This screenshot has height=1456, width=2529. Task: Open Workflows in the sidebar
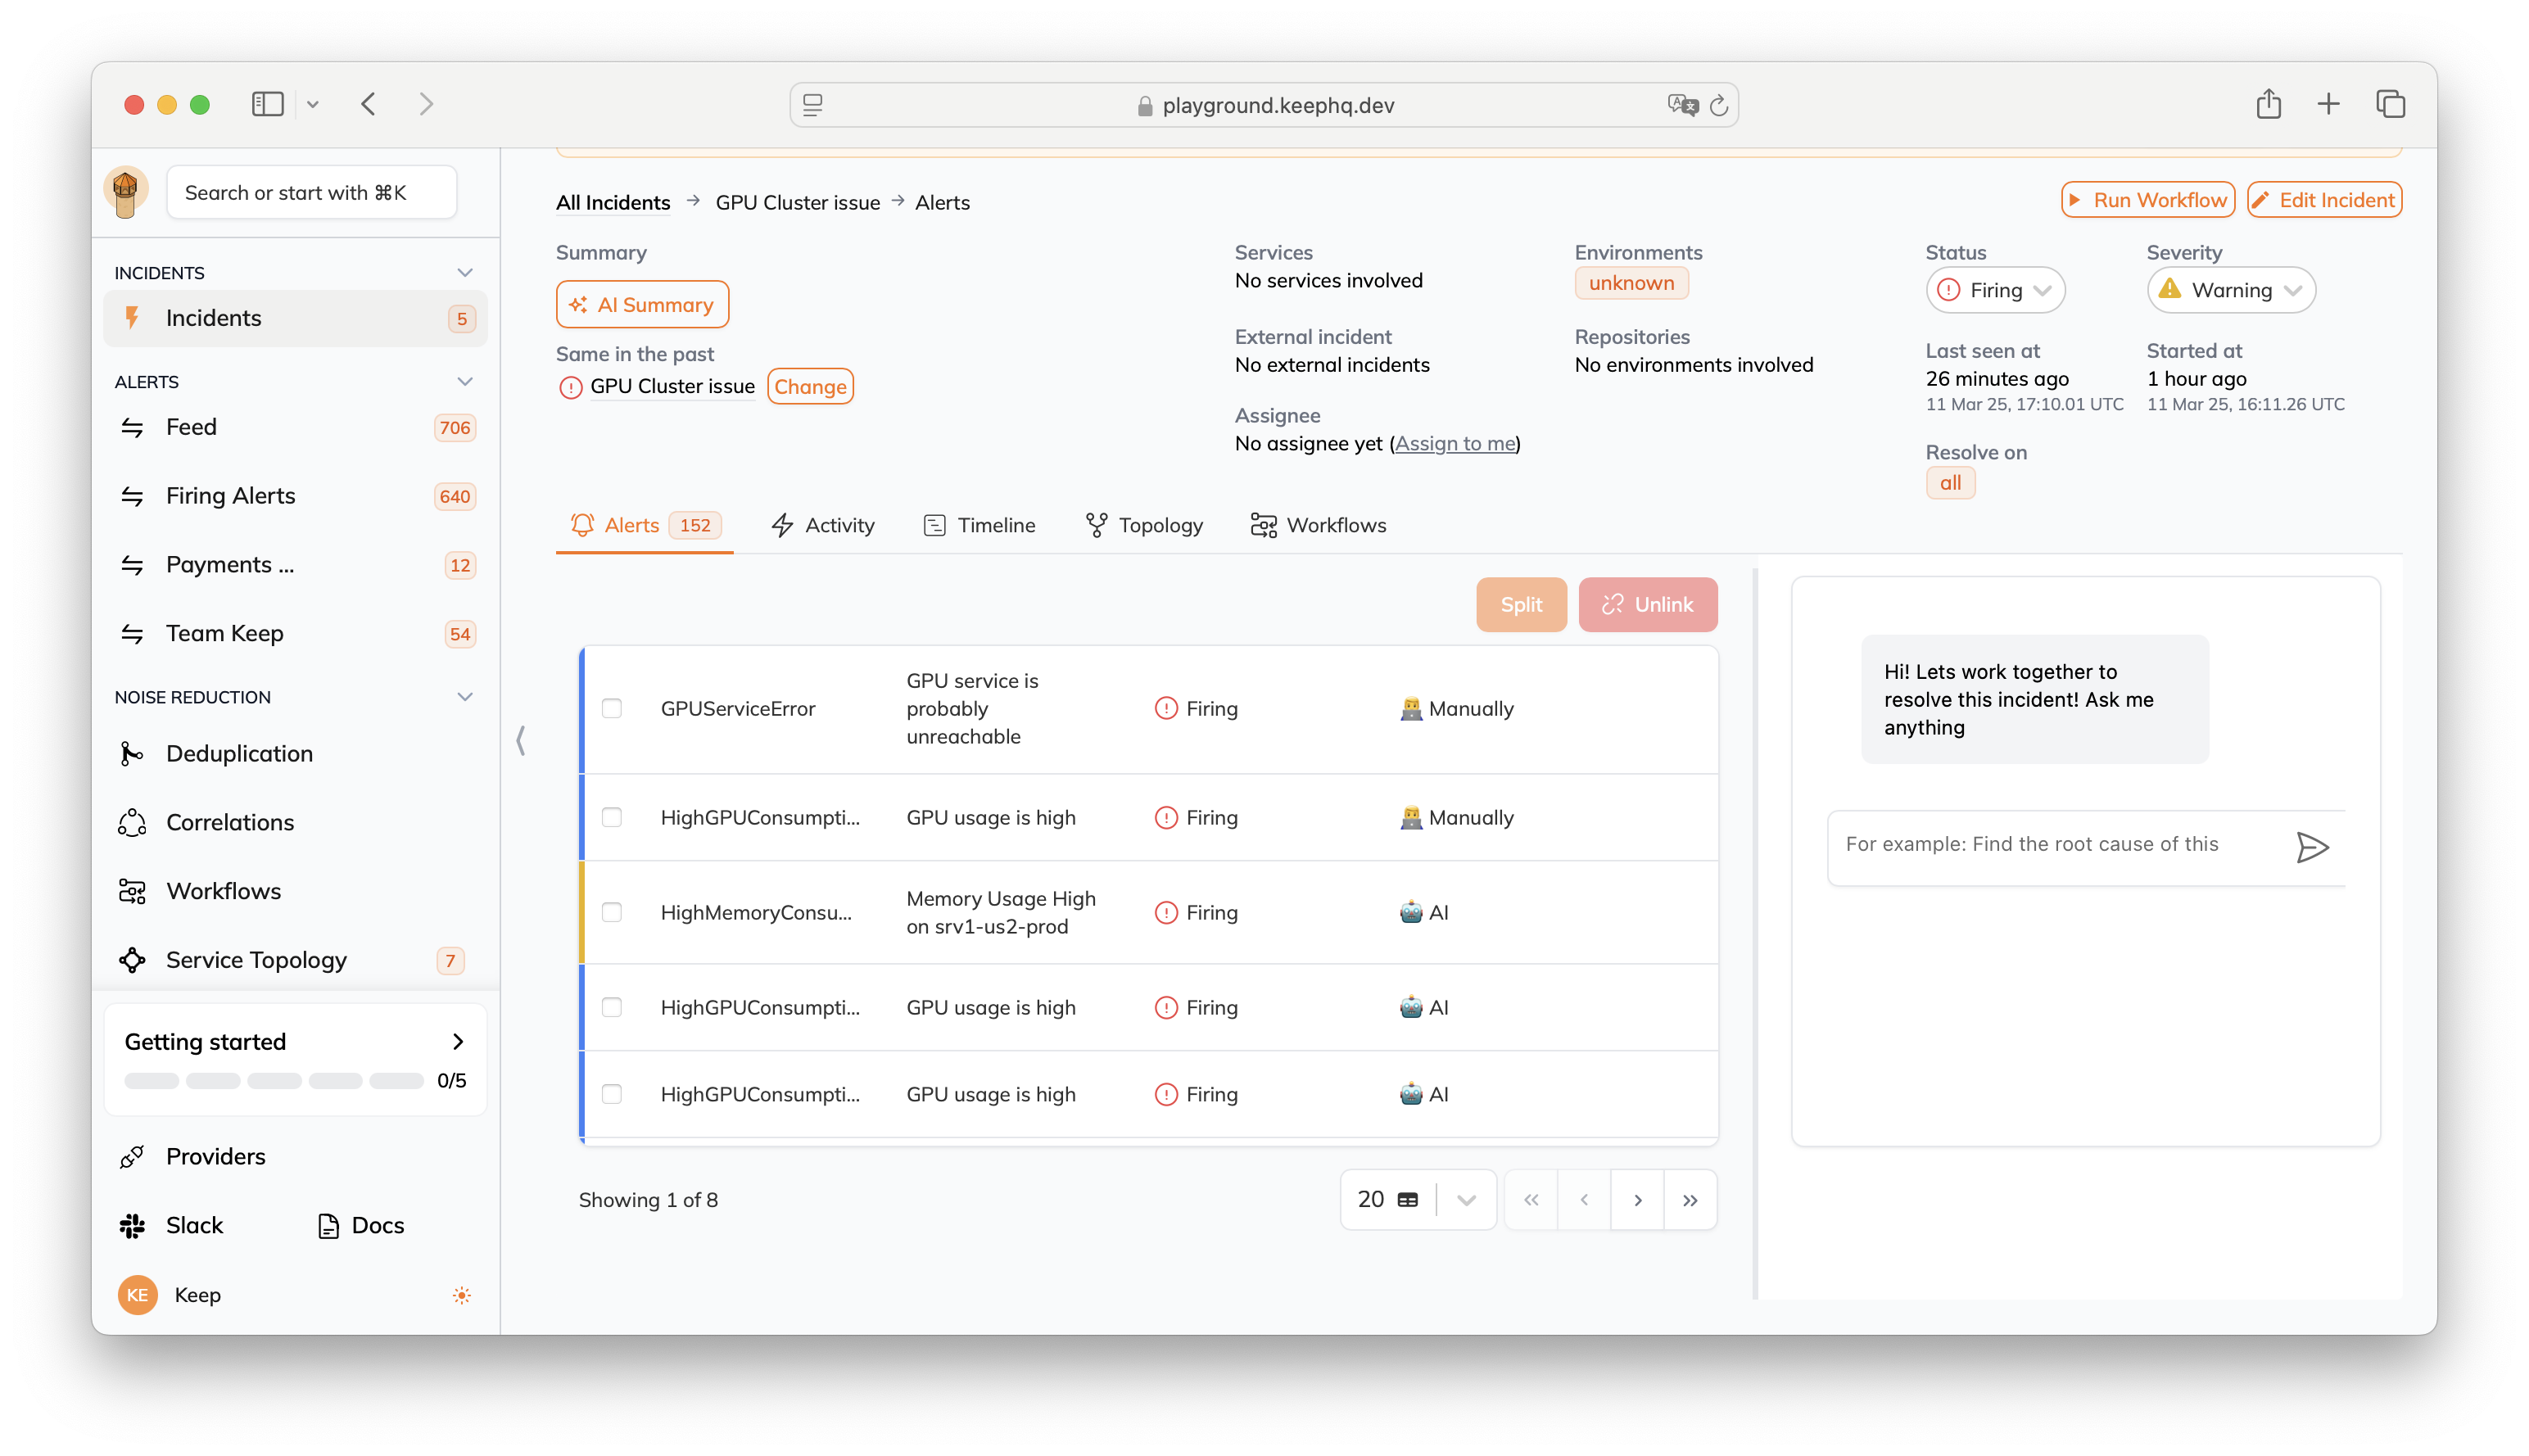coord(295,892)
